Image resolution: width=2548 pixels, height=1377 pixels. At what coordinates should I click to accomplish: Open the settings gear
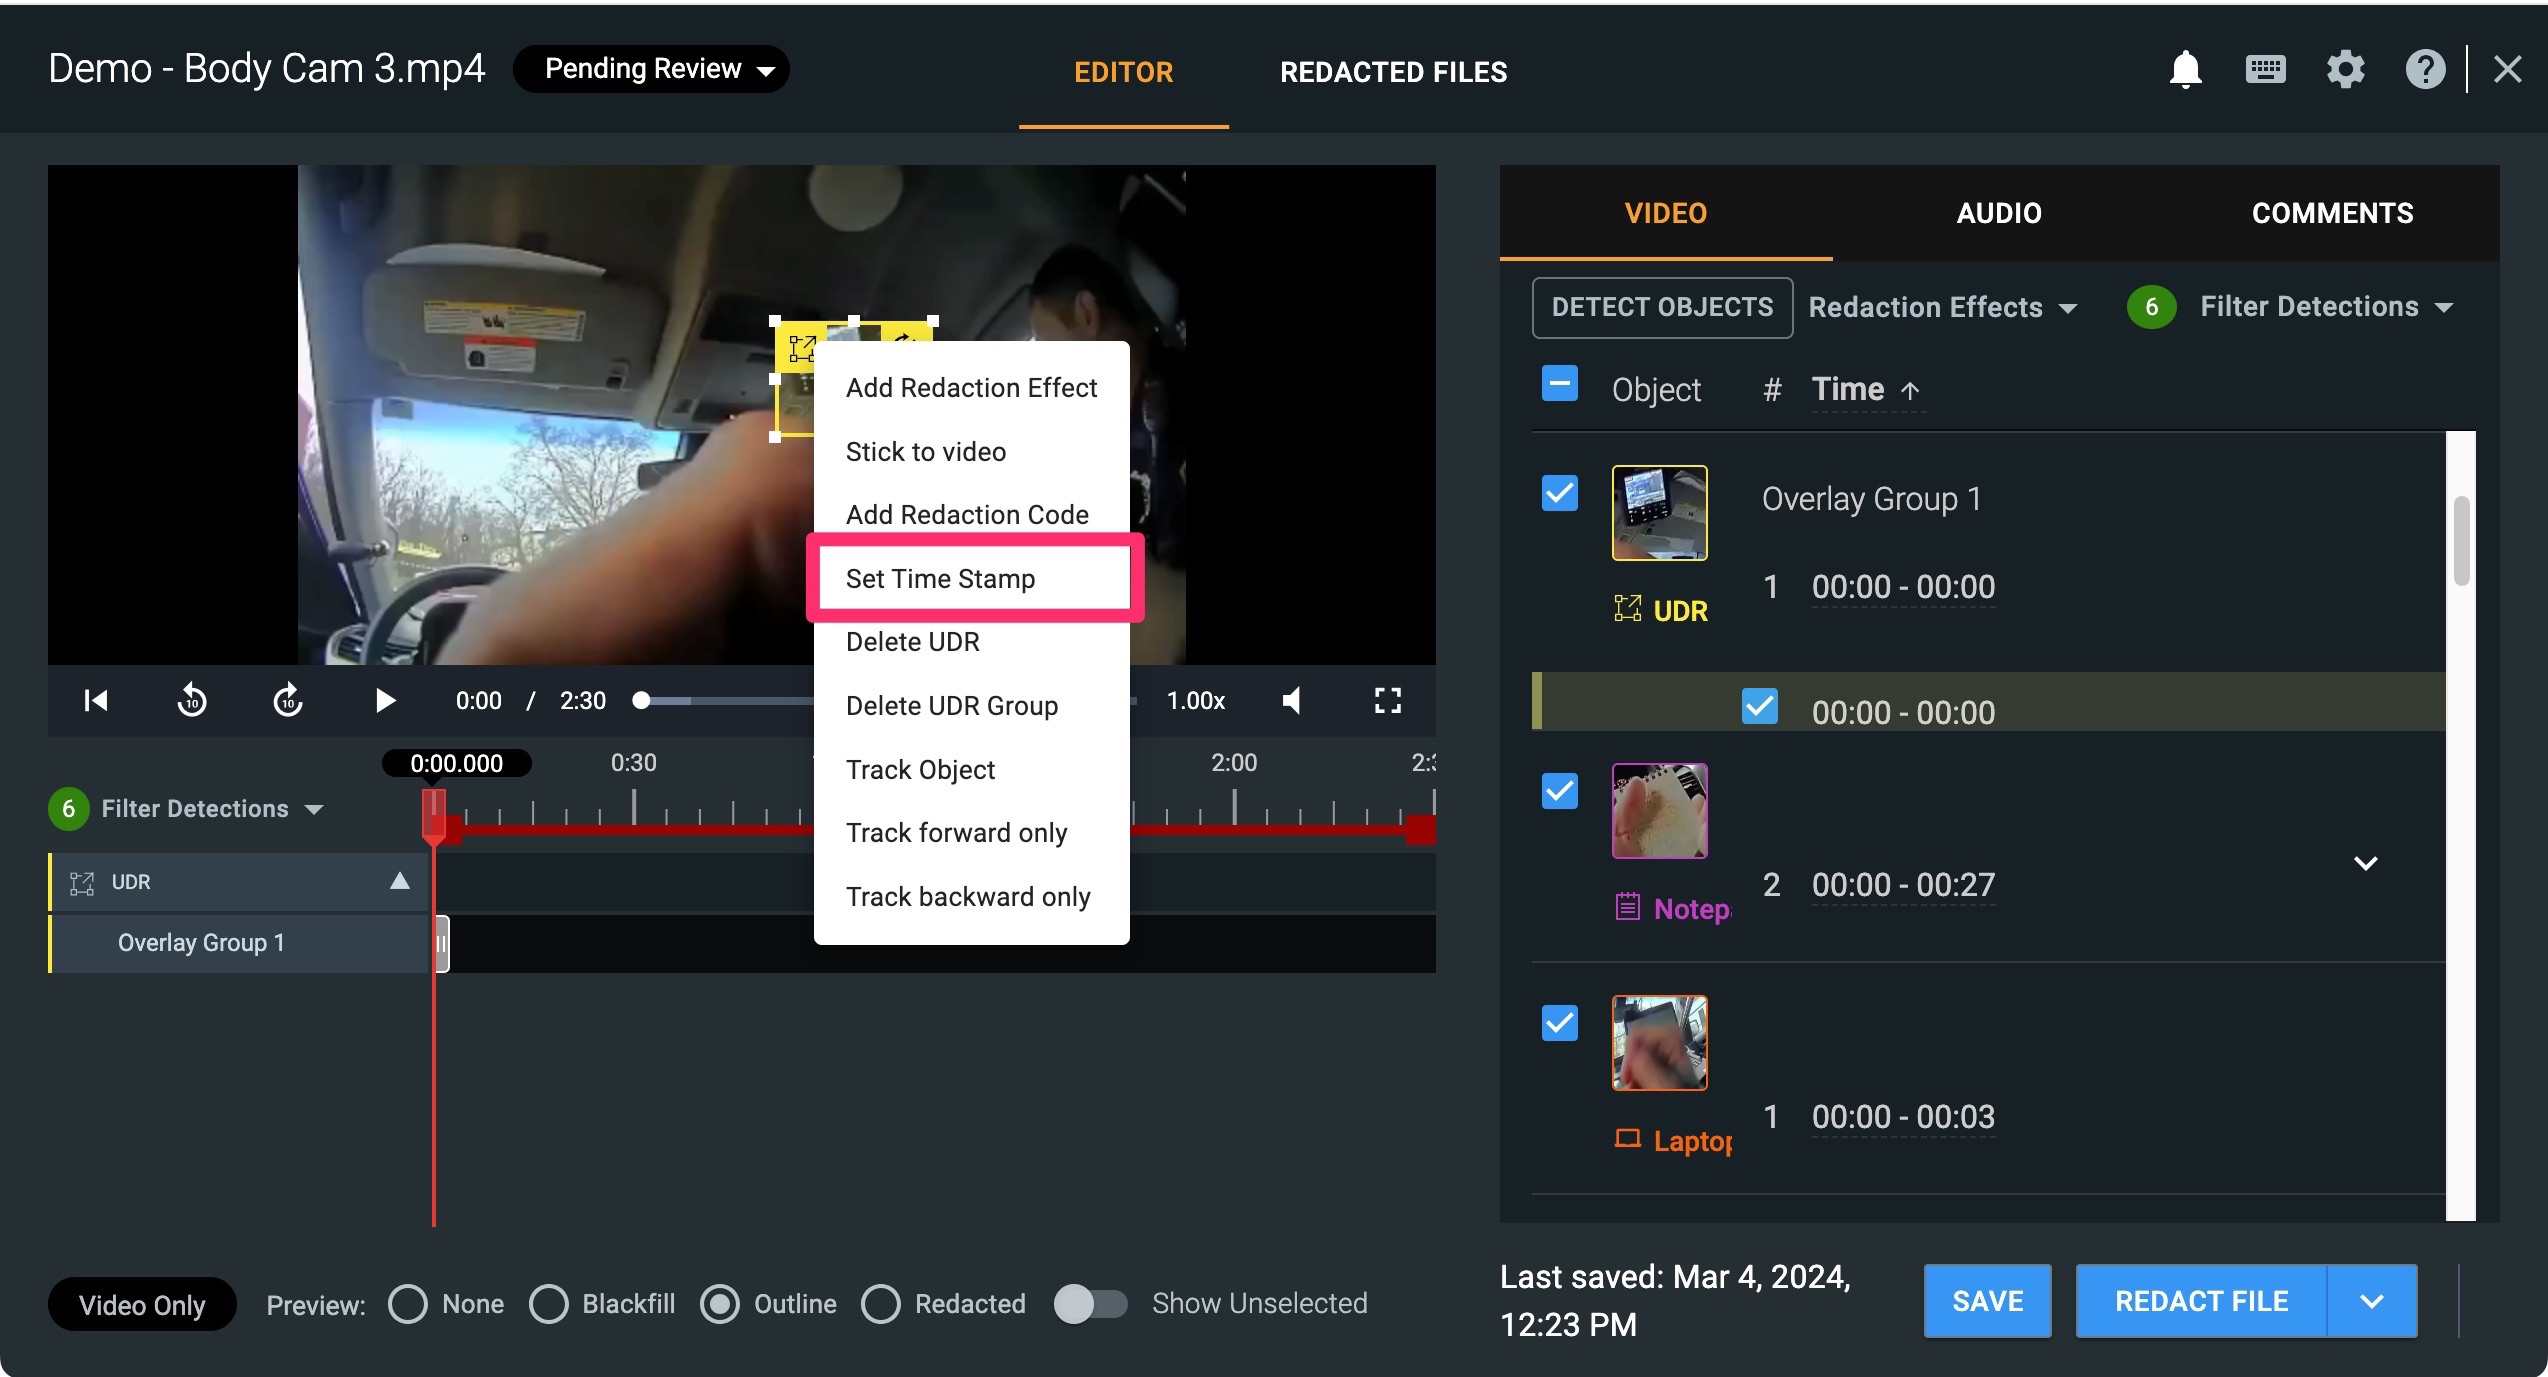(x=2345, y=70)
